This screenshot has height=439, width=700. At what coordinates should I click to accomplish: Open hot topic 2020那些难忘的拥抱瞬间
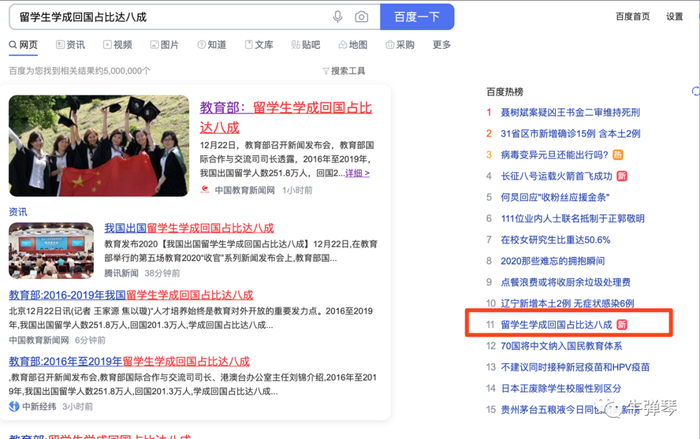coord(553,261)
